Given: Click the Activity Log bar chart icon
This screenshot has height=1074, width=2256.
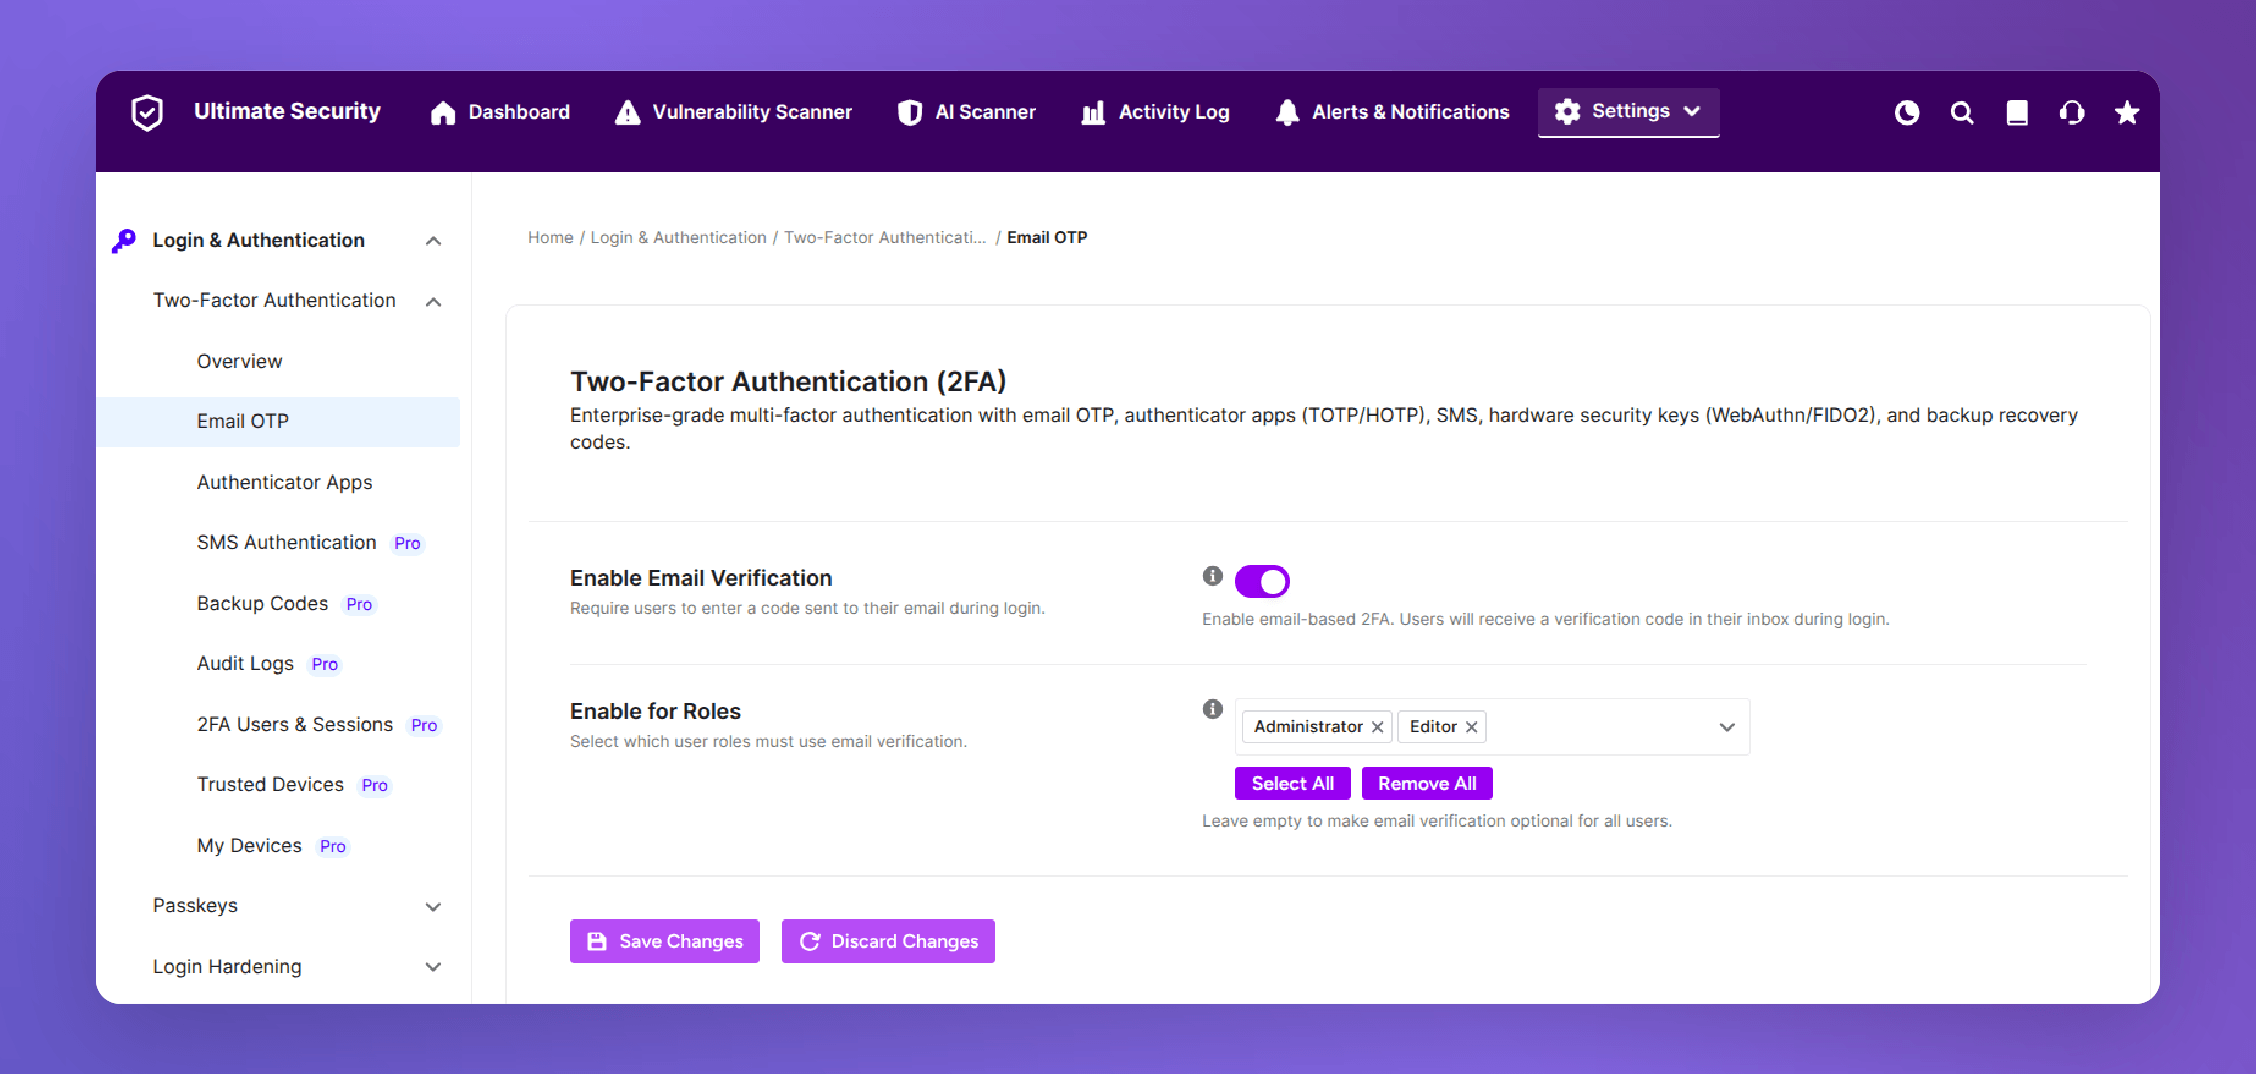Looking at the screenshot, I should (x=1093, y=113).
